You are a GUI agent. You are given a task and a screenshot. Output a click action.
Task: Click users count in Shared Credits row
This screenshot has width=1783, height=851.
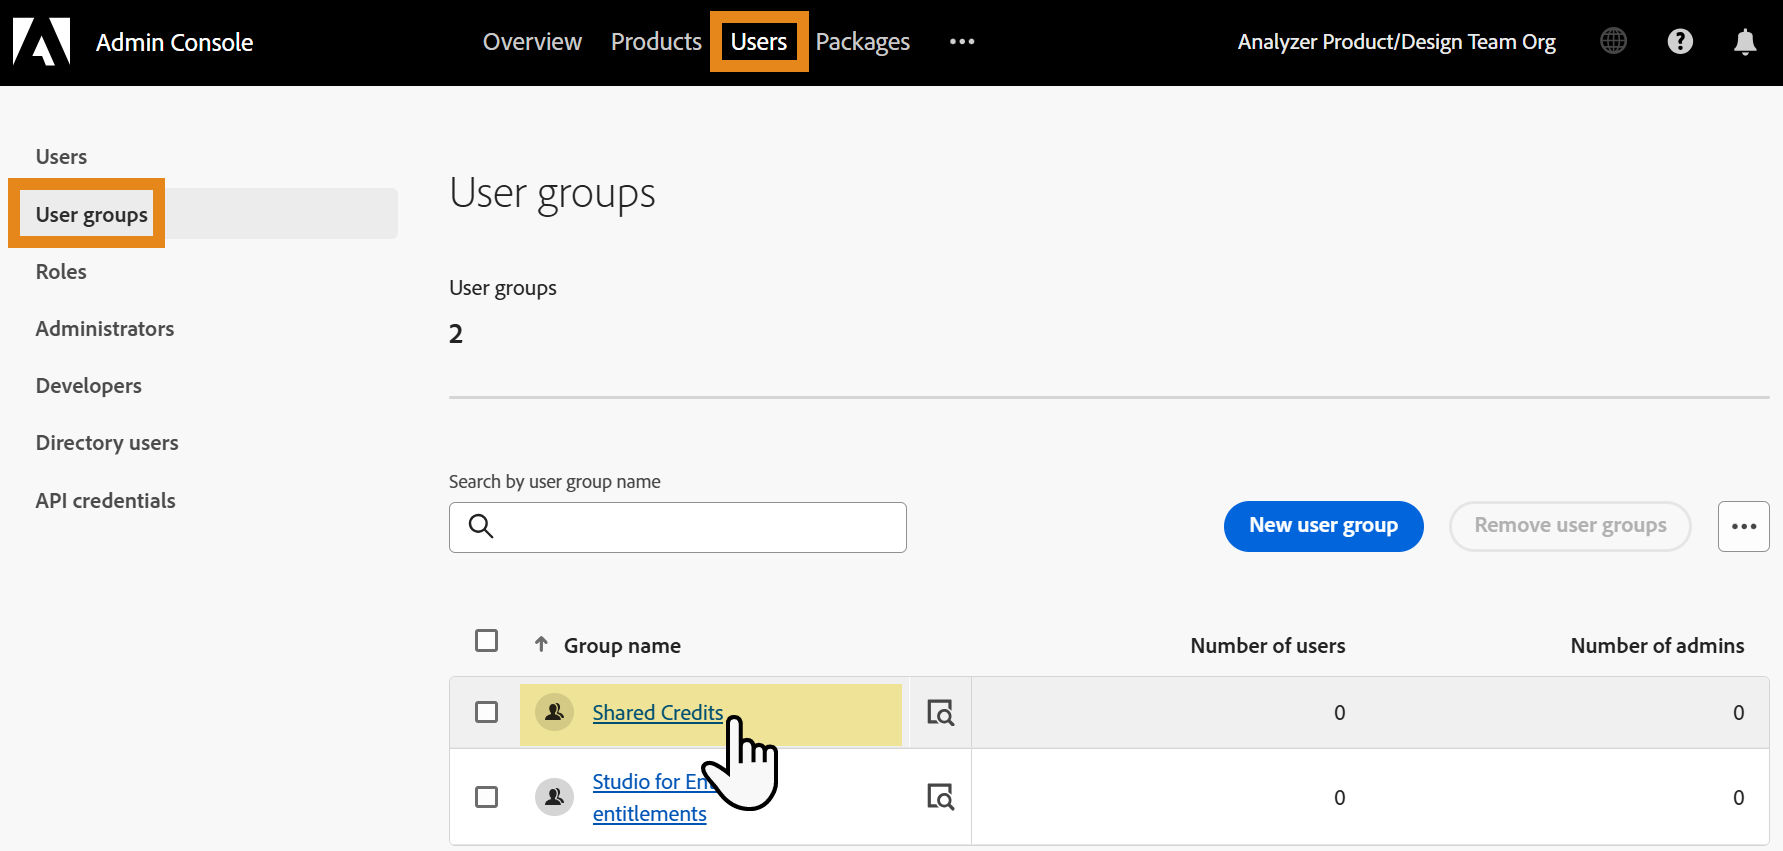[x=1339, y=712]
